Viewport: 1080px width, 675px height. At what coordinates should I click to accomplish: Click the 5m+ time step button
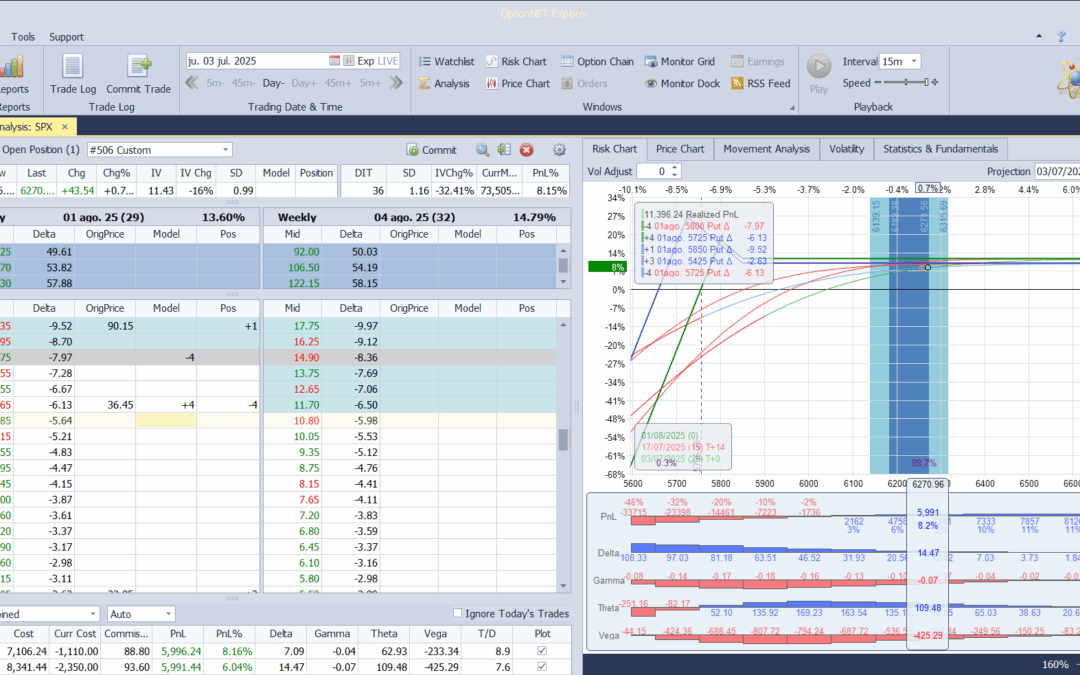[x=370, y=83]
